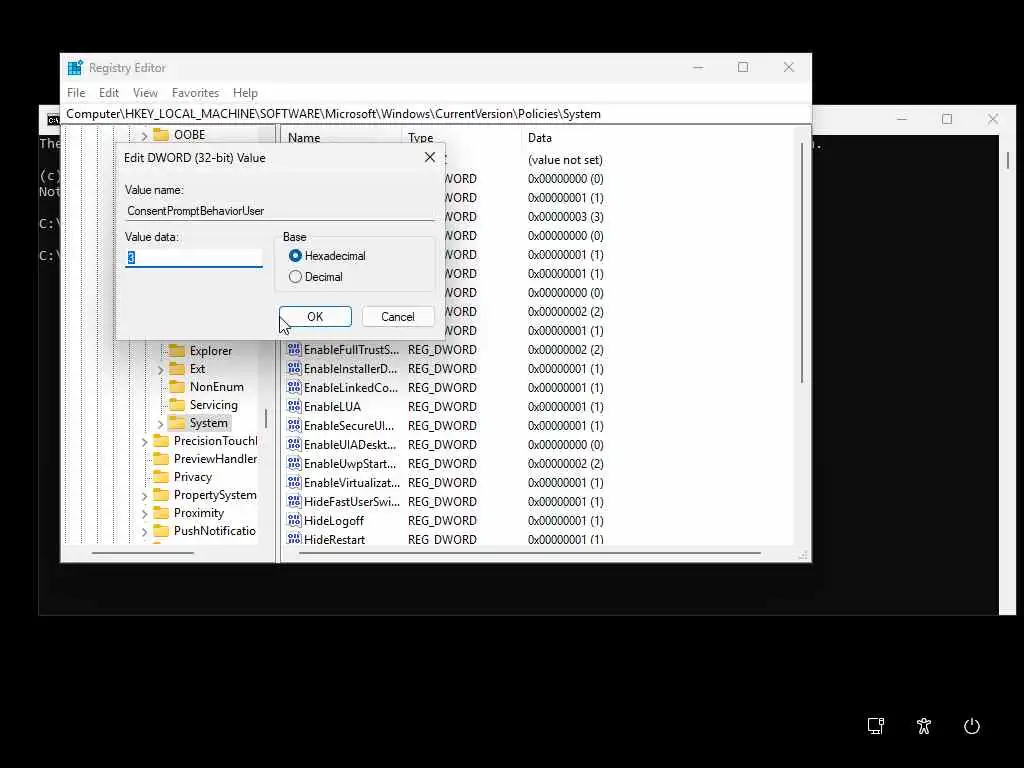Click the Privacy folder icon

click(x=161, y=477)
